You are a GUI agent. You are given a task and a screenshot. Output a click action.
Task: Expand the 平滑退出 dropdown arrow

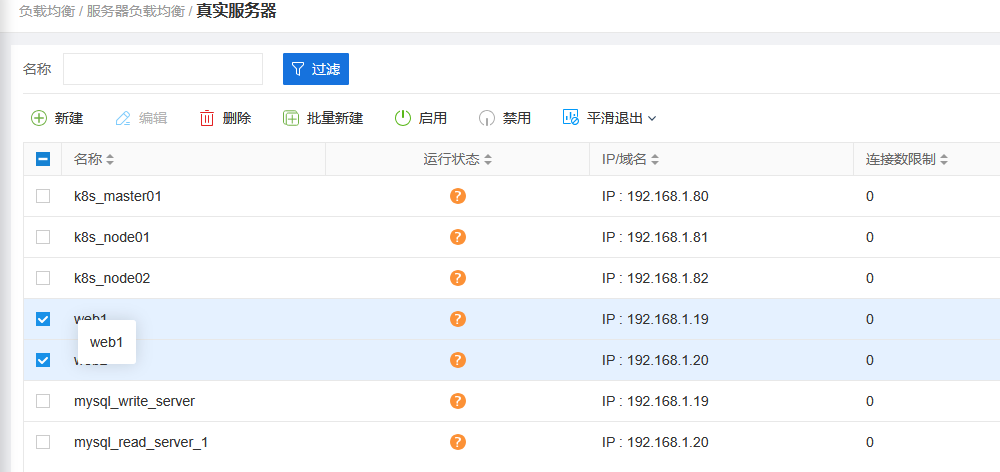coord(652,118)
